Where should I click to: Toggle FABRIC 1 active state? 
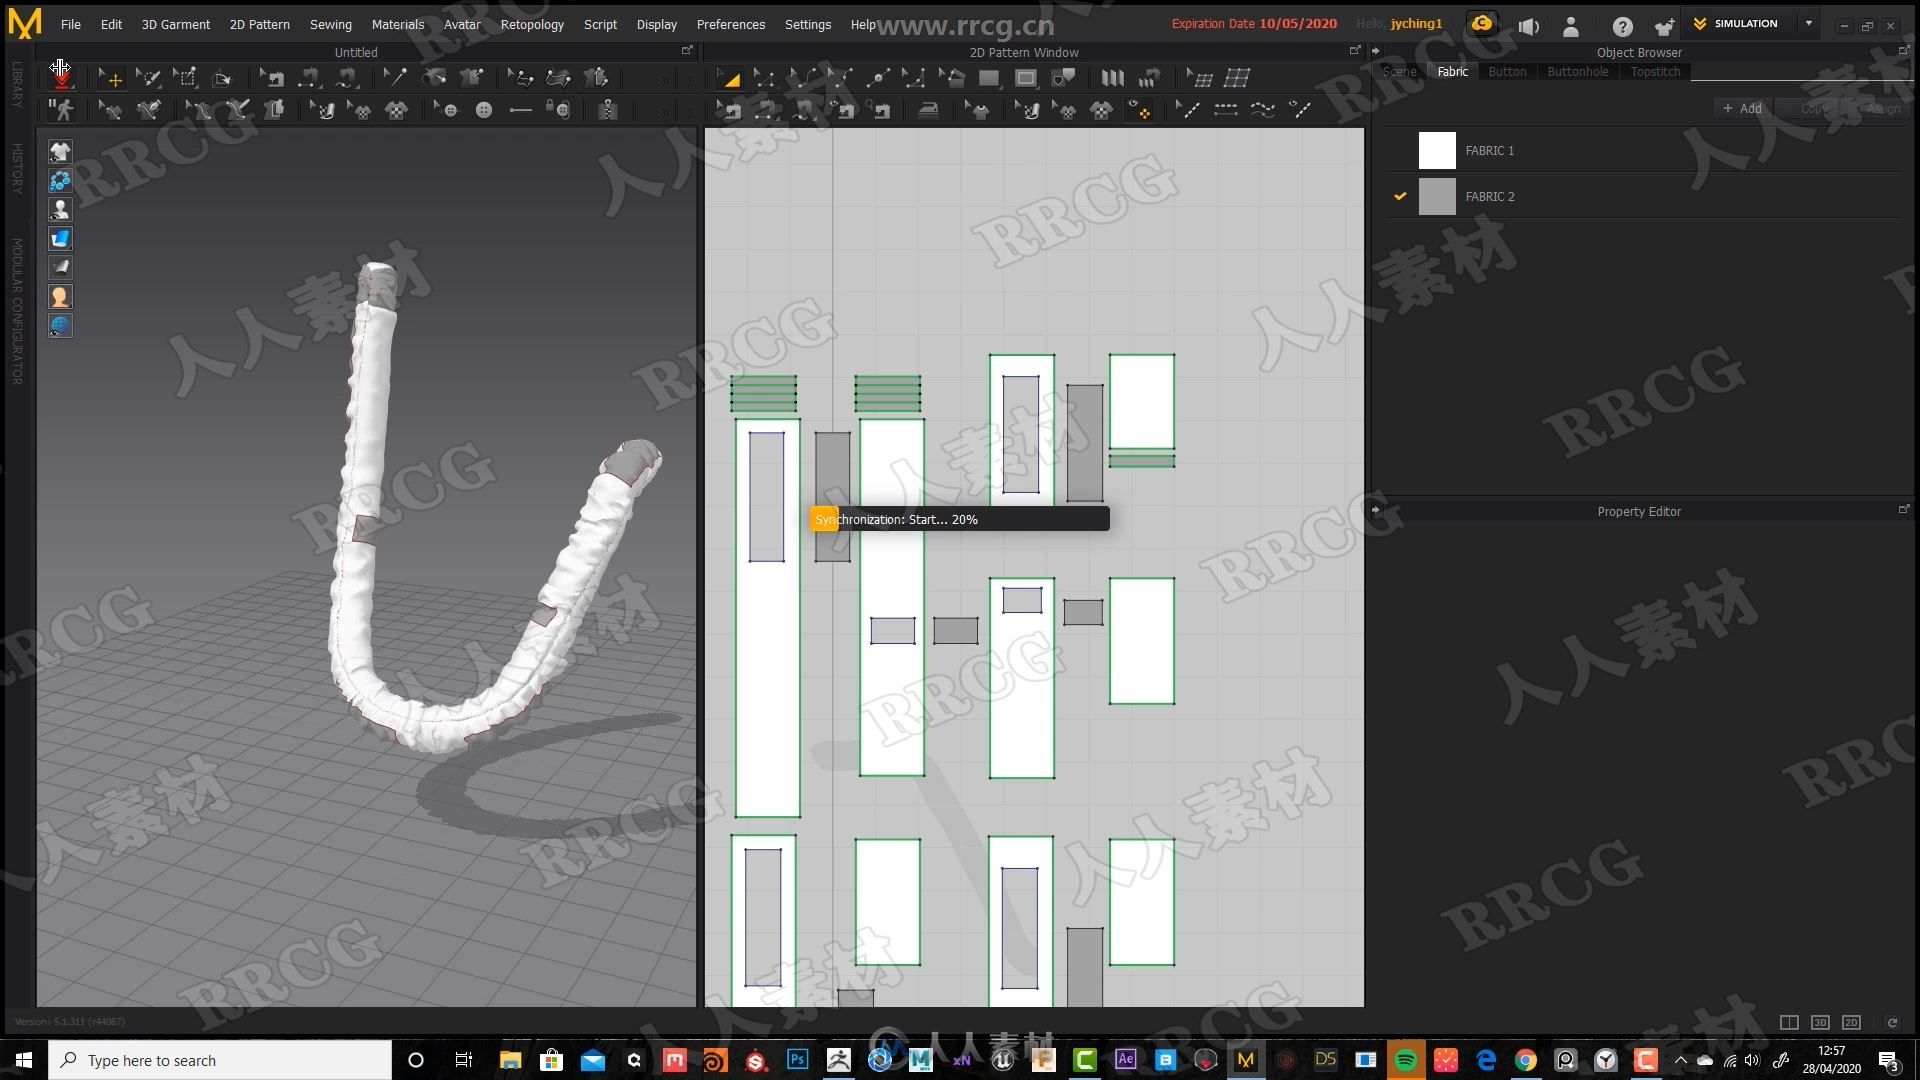1402,149
